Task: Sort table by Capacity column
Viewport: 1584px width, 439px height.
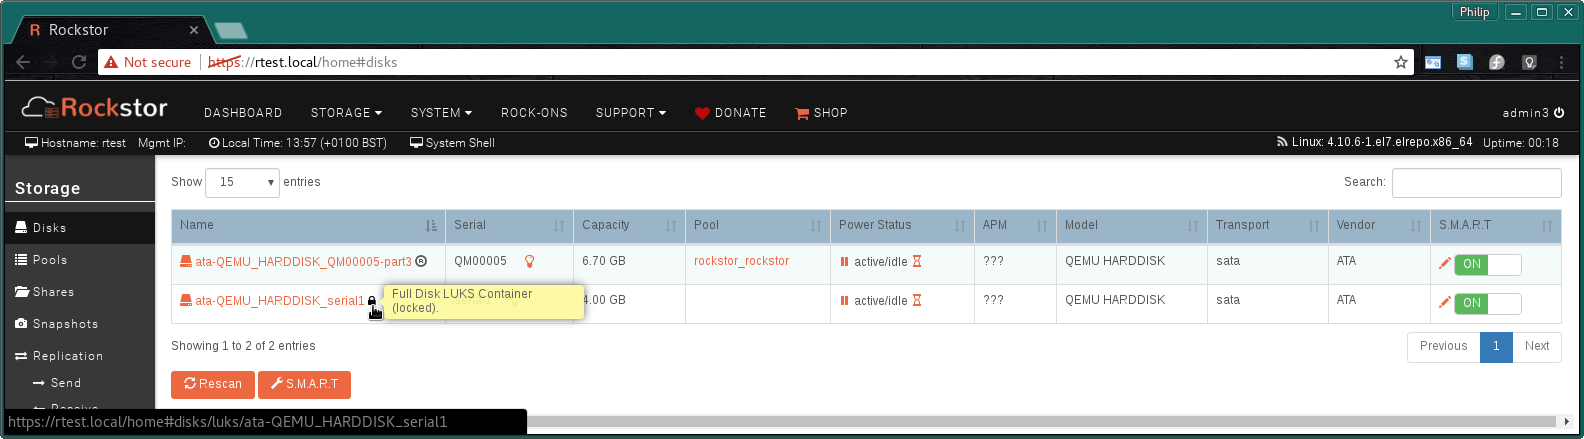Action: click(x=629, y=225)
